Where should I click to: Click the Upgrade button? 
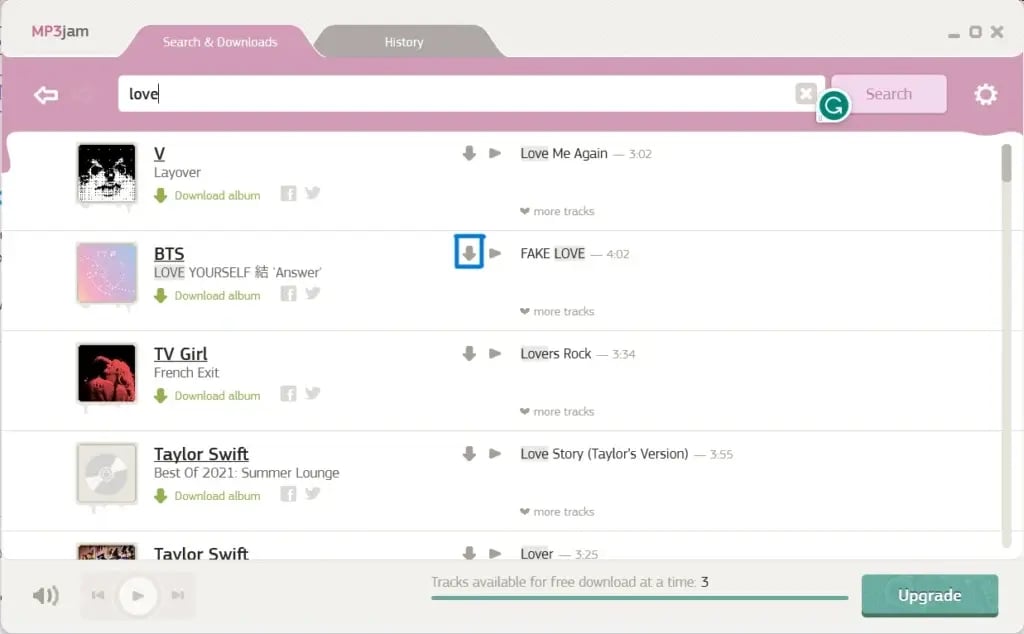pos(929,595)
